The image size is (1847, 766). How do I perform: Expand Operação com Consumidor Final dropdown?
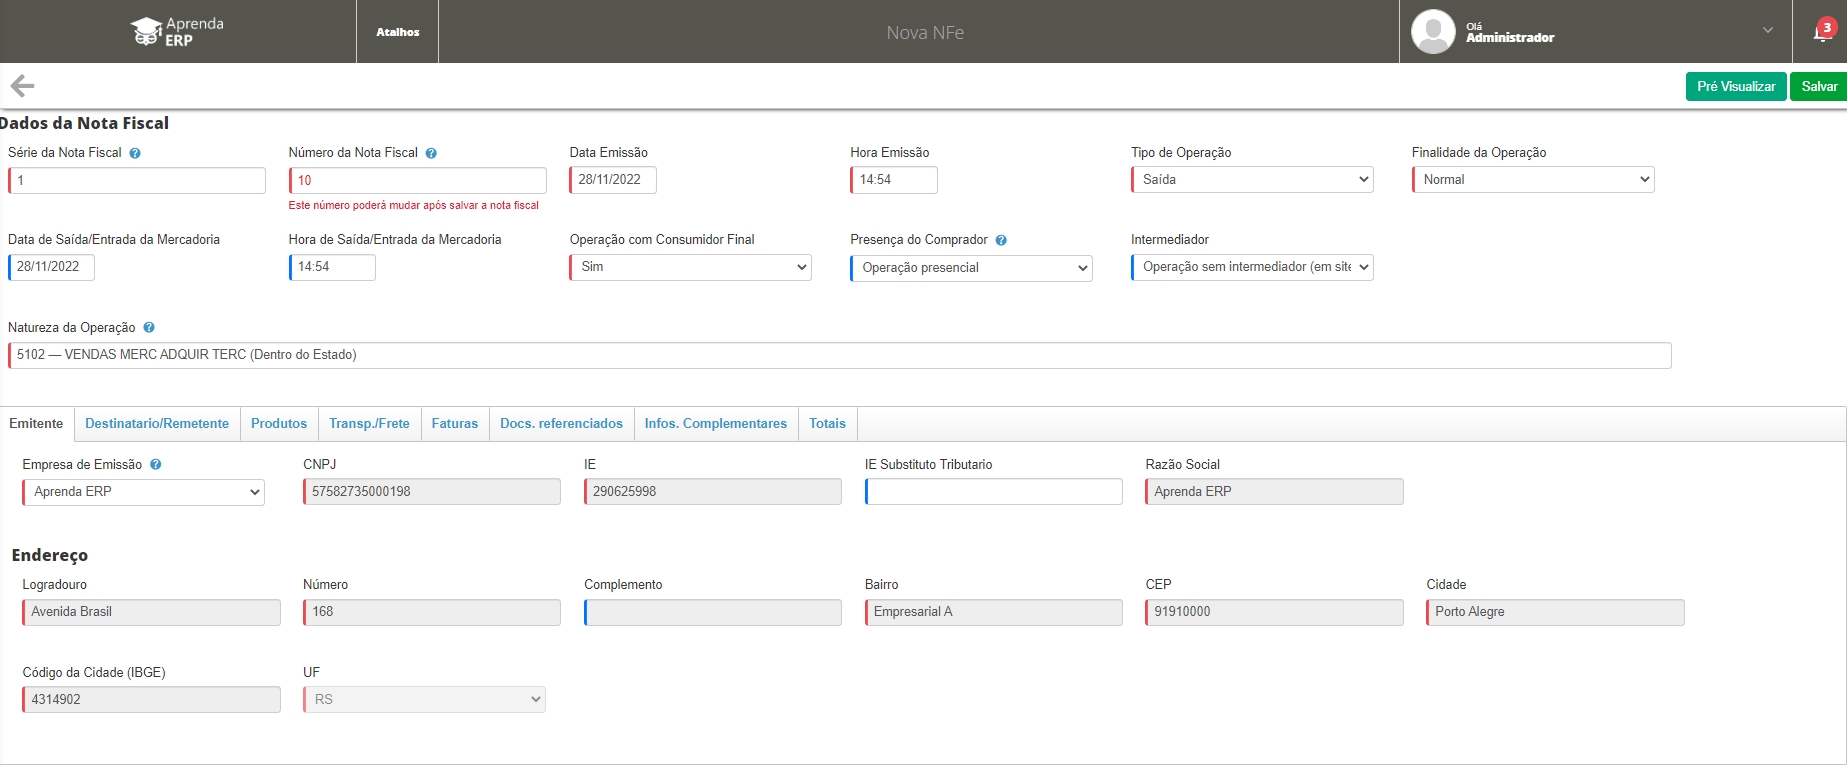[690, 267]
